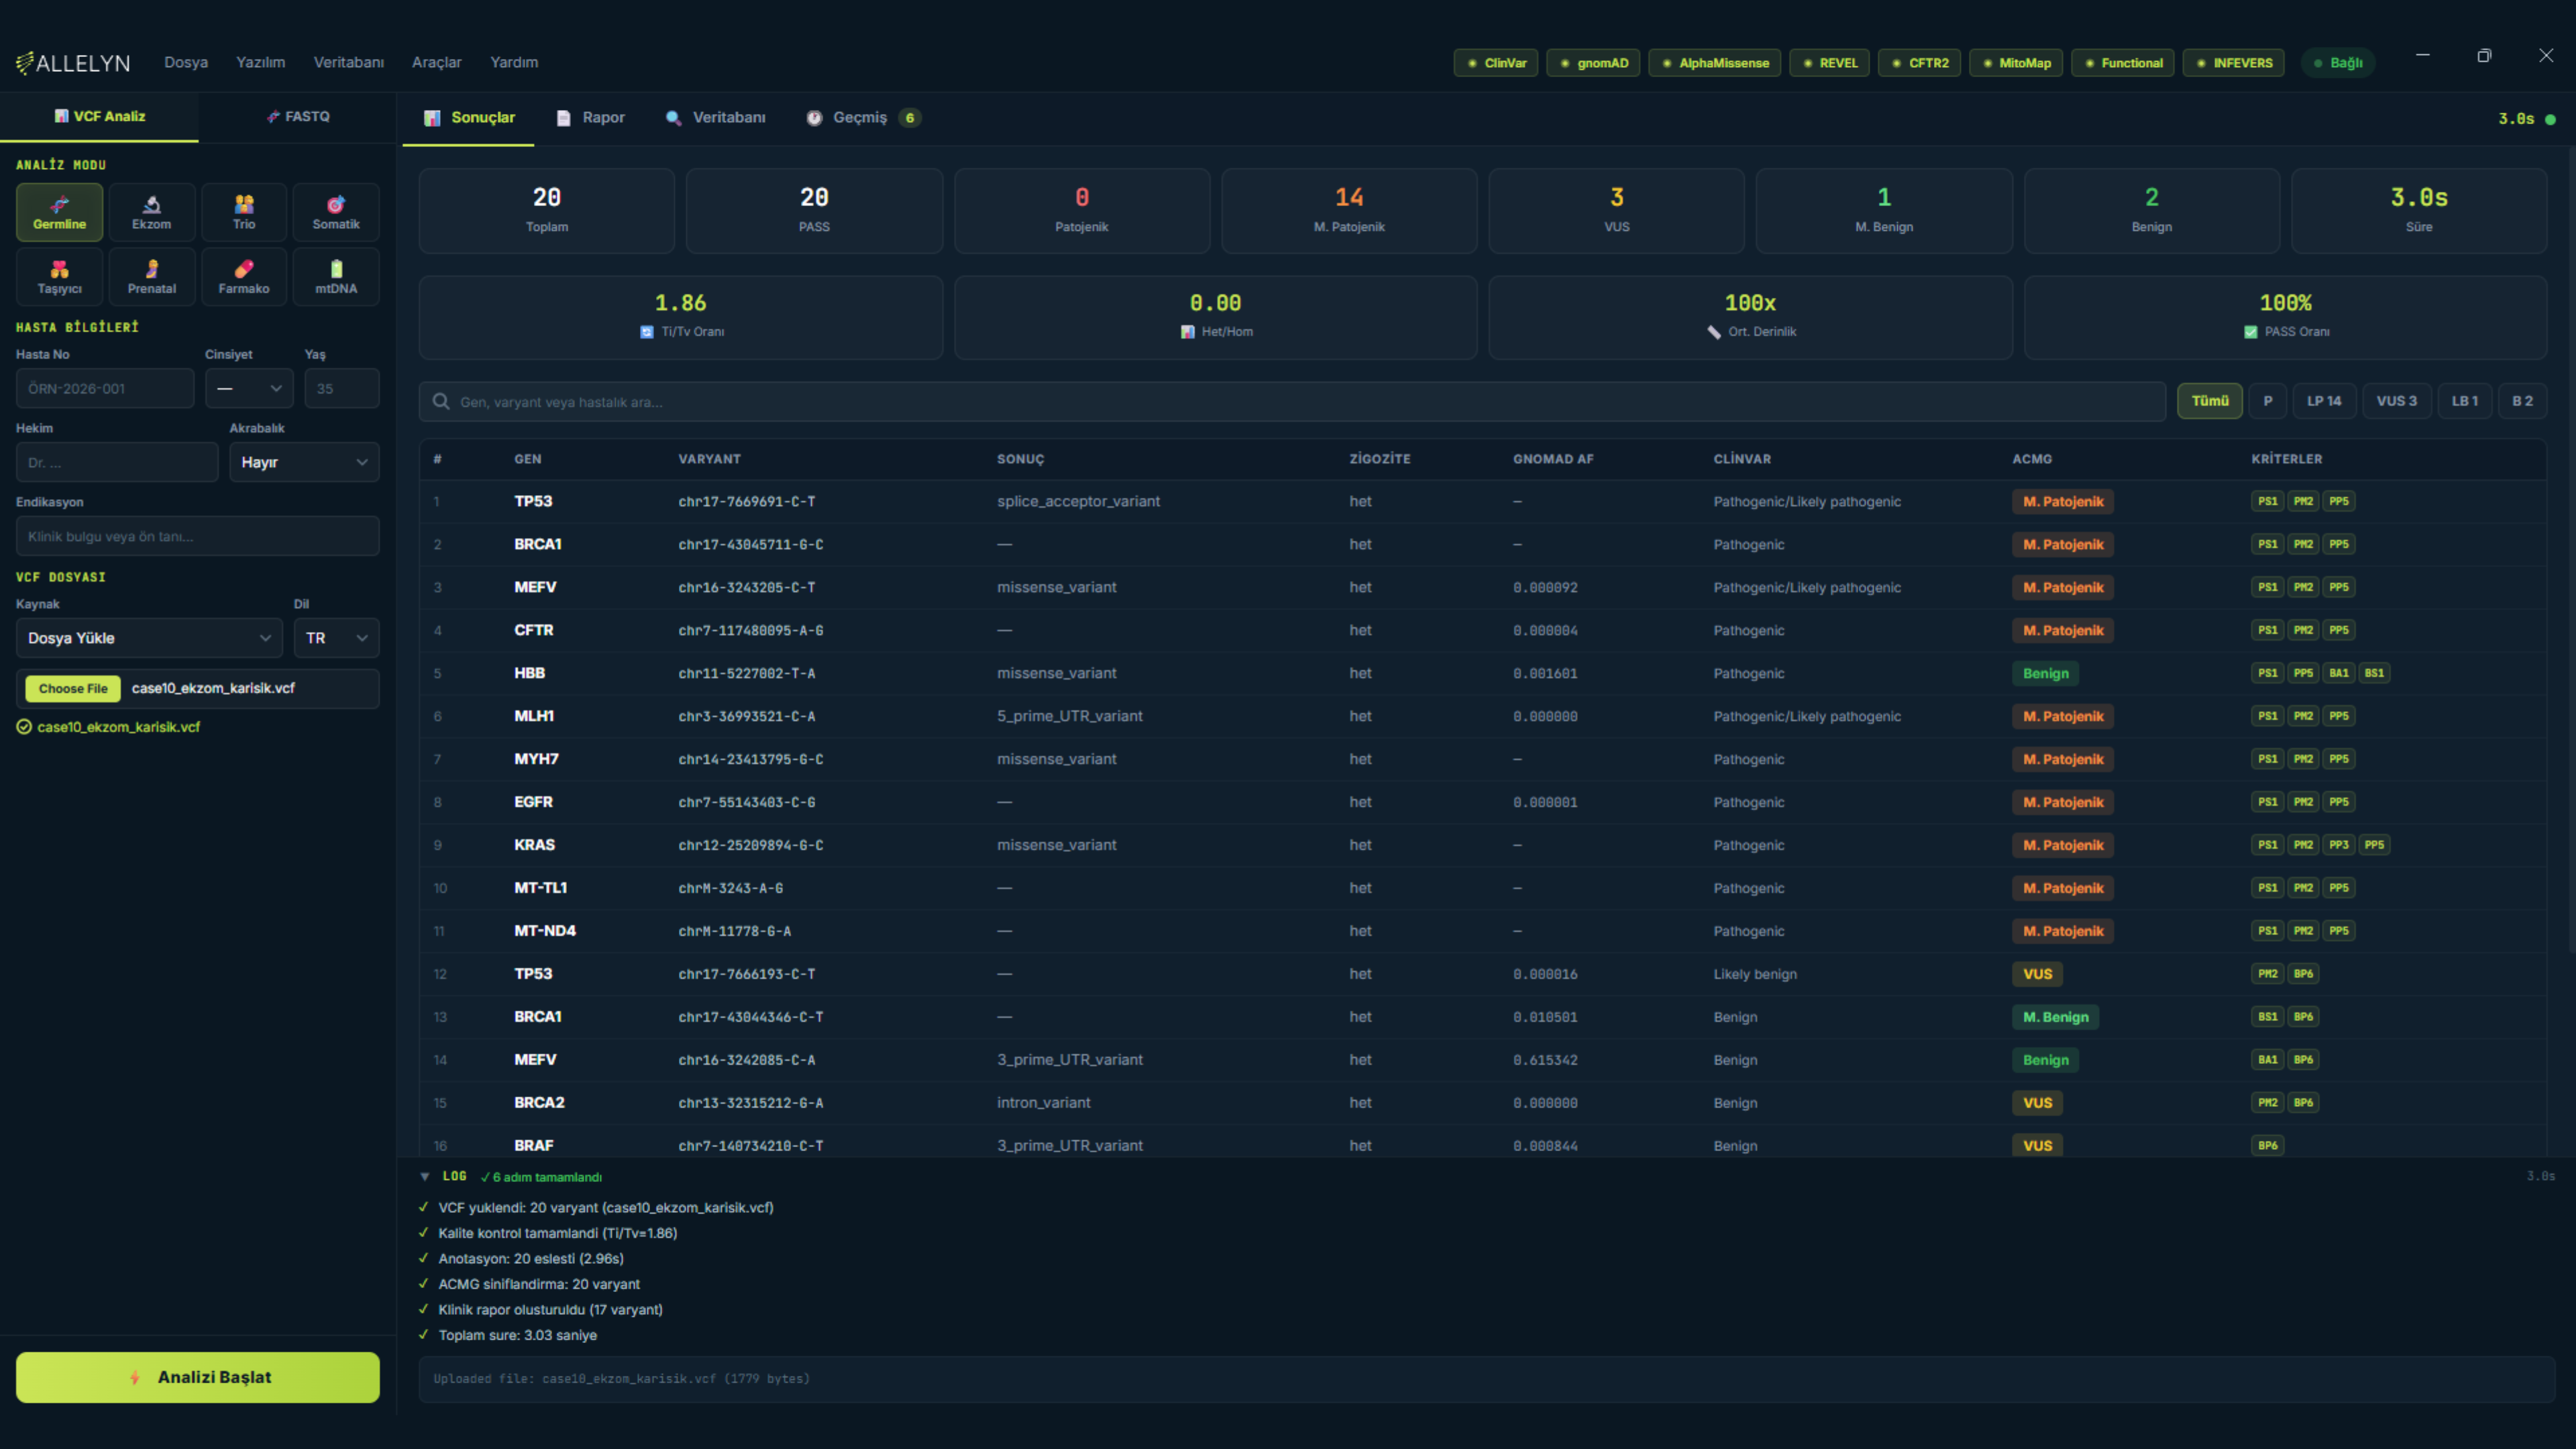Click the Analizi Başlat button

click(198, 1377)
